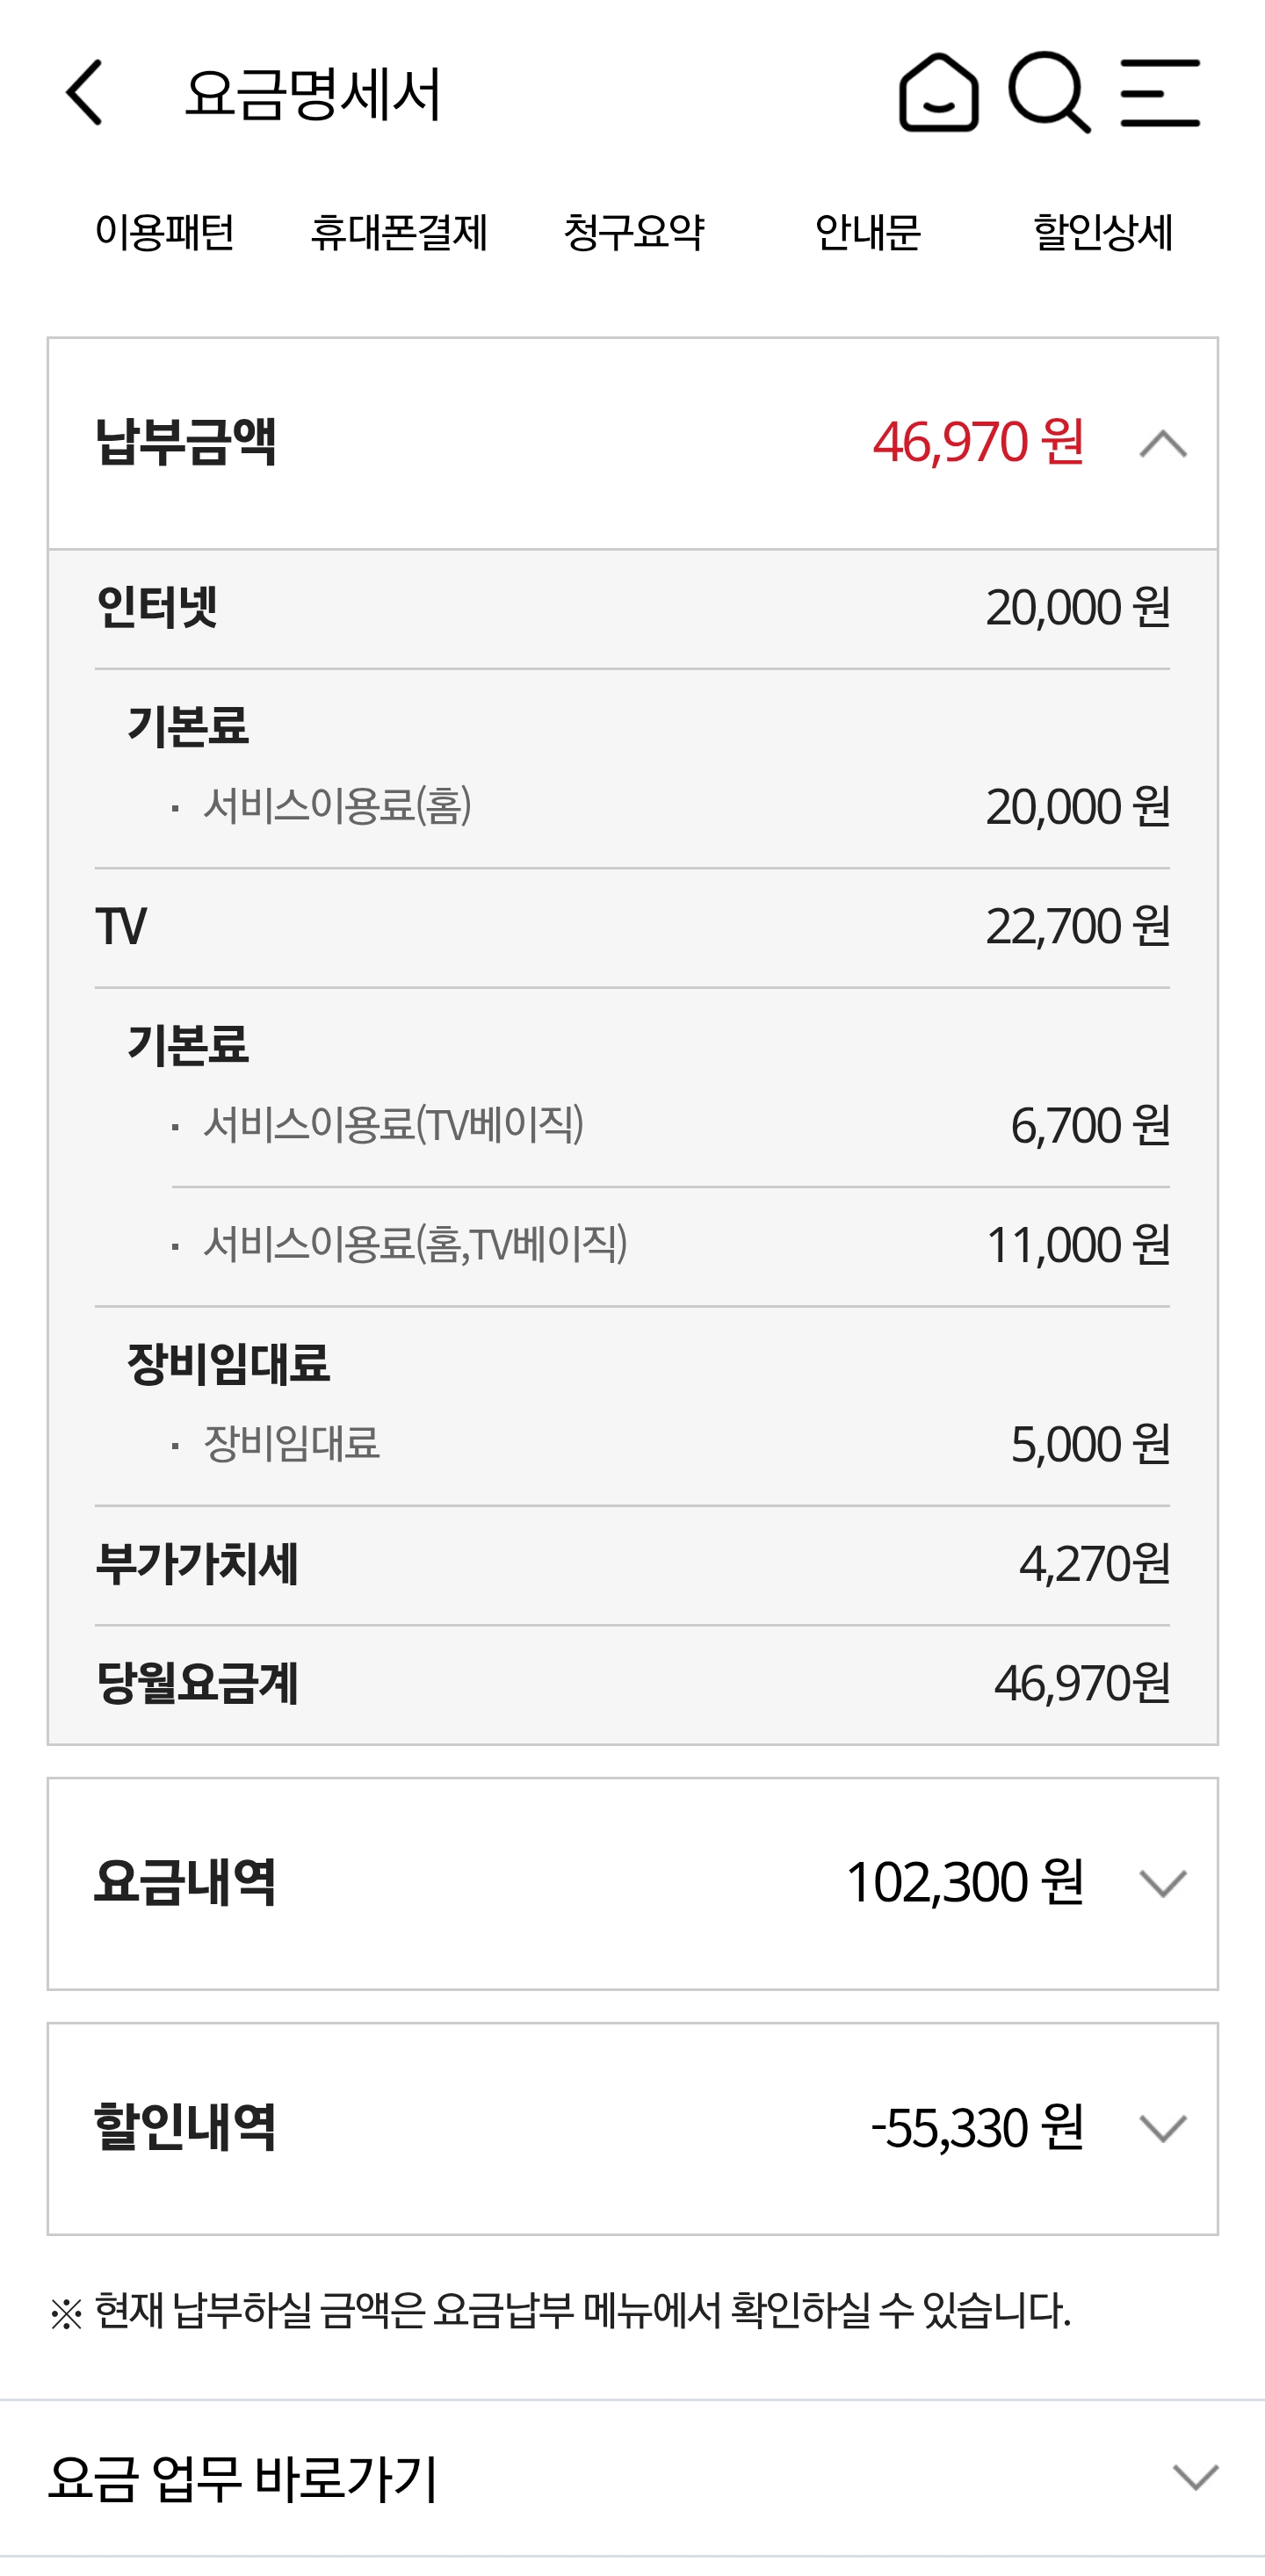The height and width of the screenshot is (2576, 1265).
Task: Expand 요금 업무 바로가기 dropdown
Action: 1195,2477
